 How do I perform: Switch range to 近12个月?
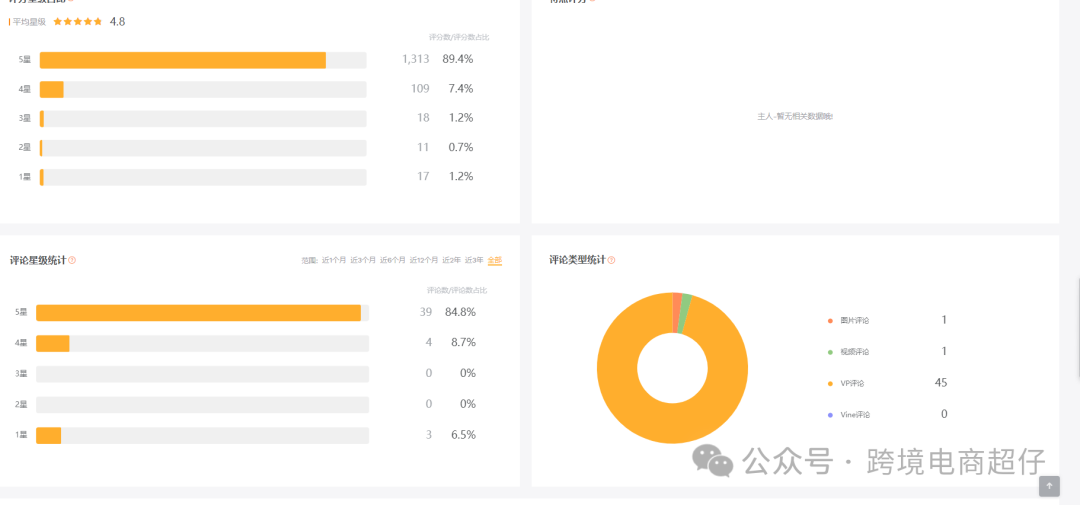tap(424, 260)
